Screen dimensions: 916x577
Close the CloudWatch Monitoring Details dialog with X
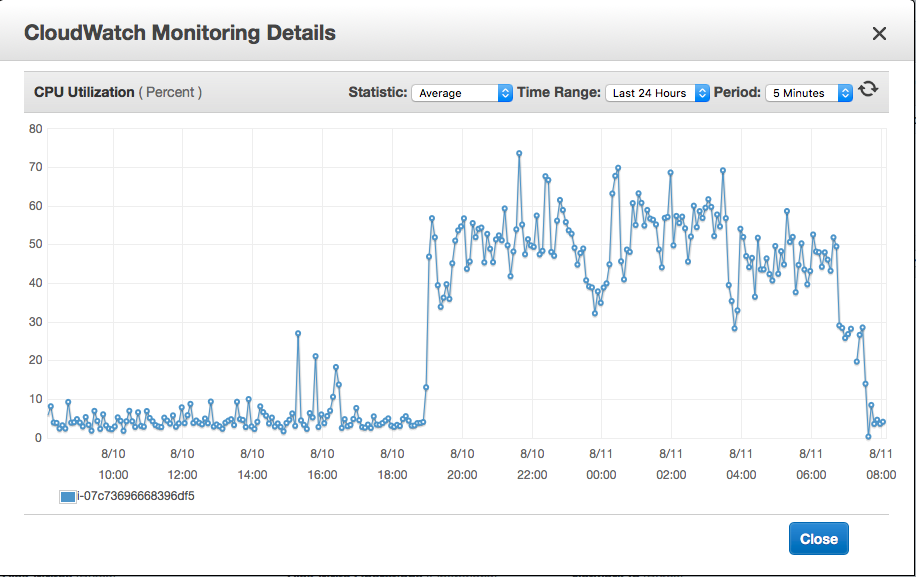pos(879,34)
